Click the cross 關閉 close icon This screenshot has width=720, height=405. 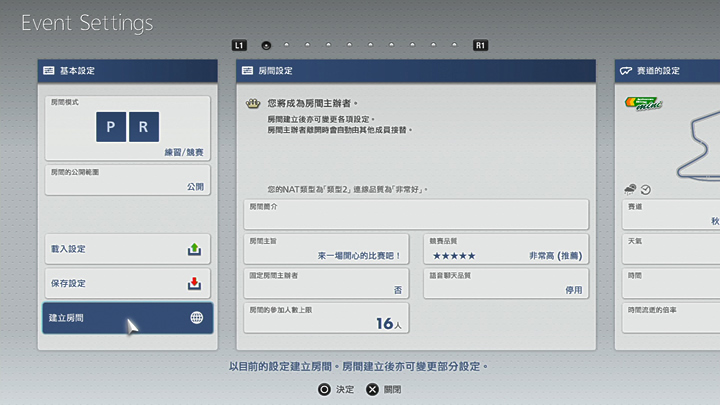(x=373, y=389)
